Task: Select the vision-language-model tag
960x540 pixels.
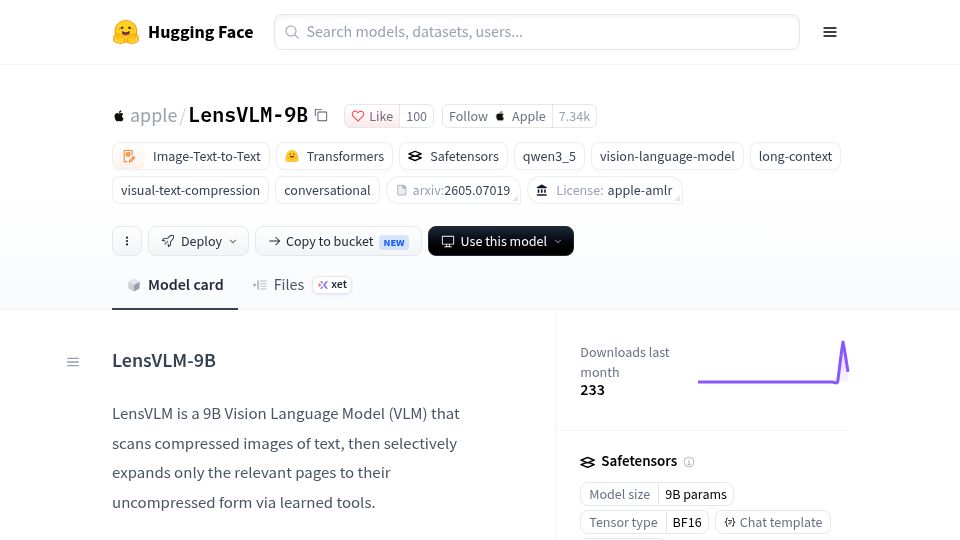Action: [x=667, y=156]
